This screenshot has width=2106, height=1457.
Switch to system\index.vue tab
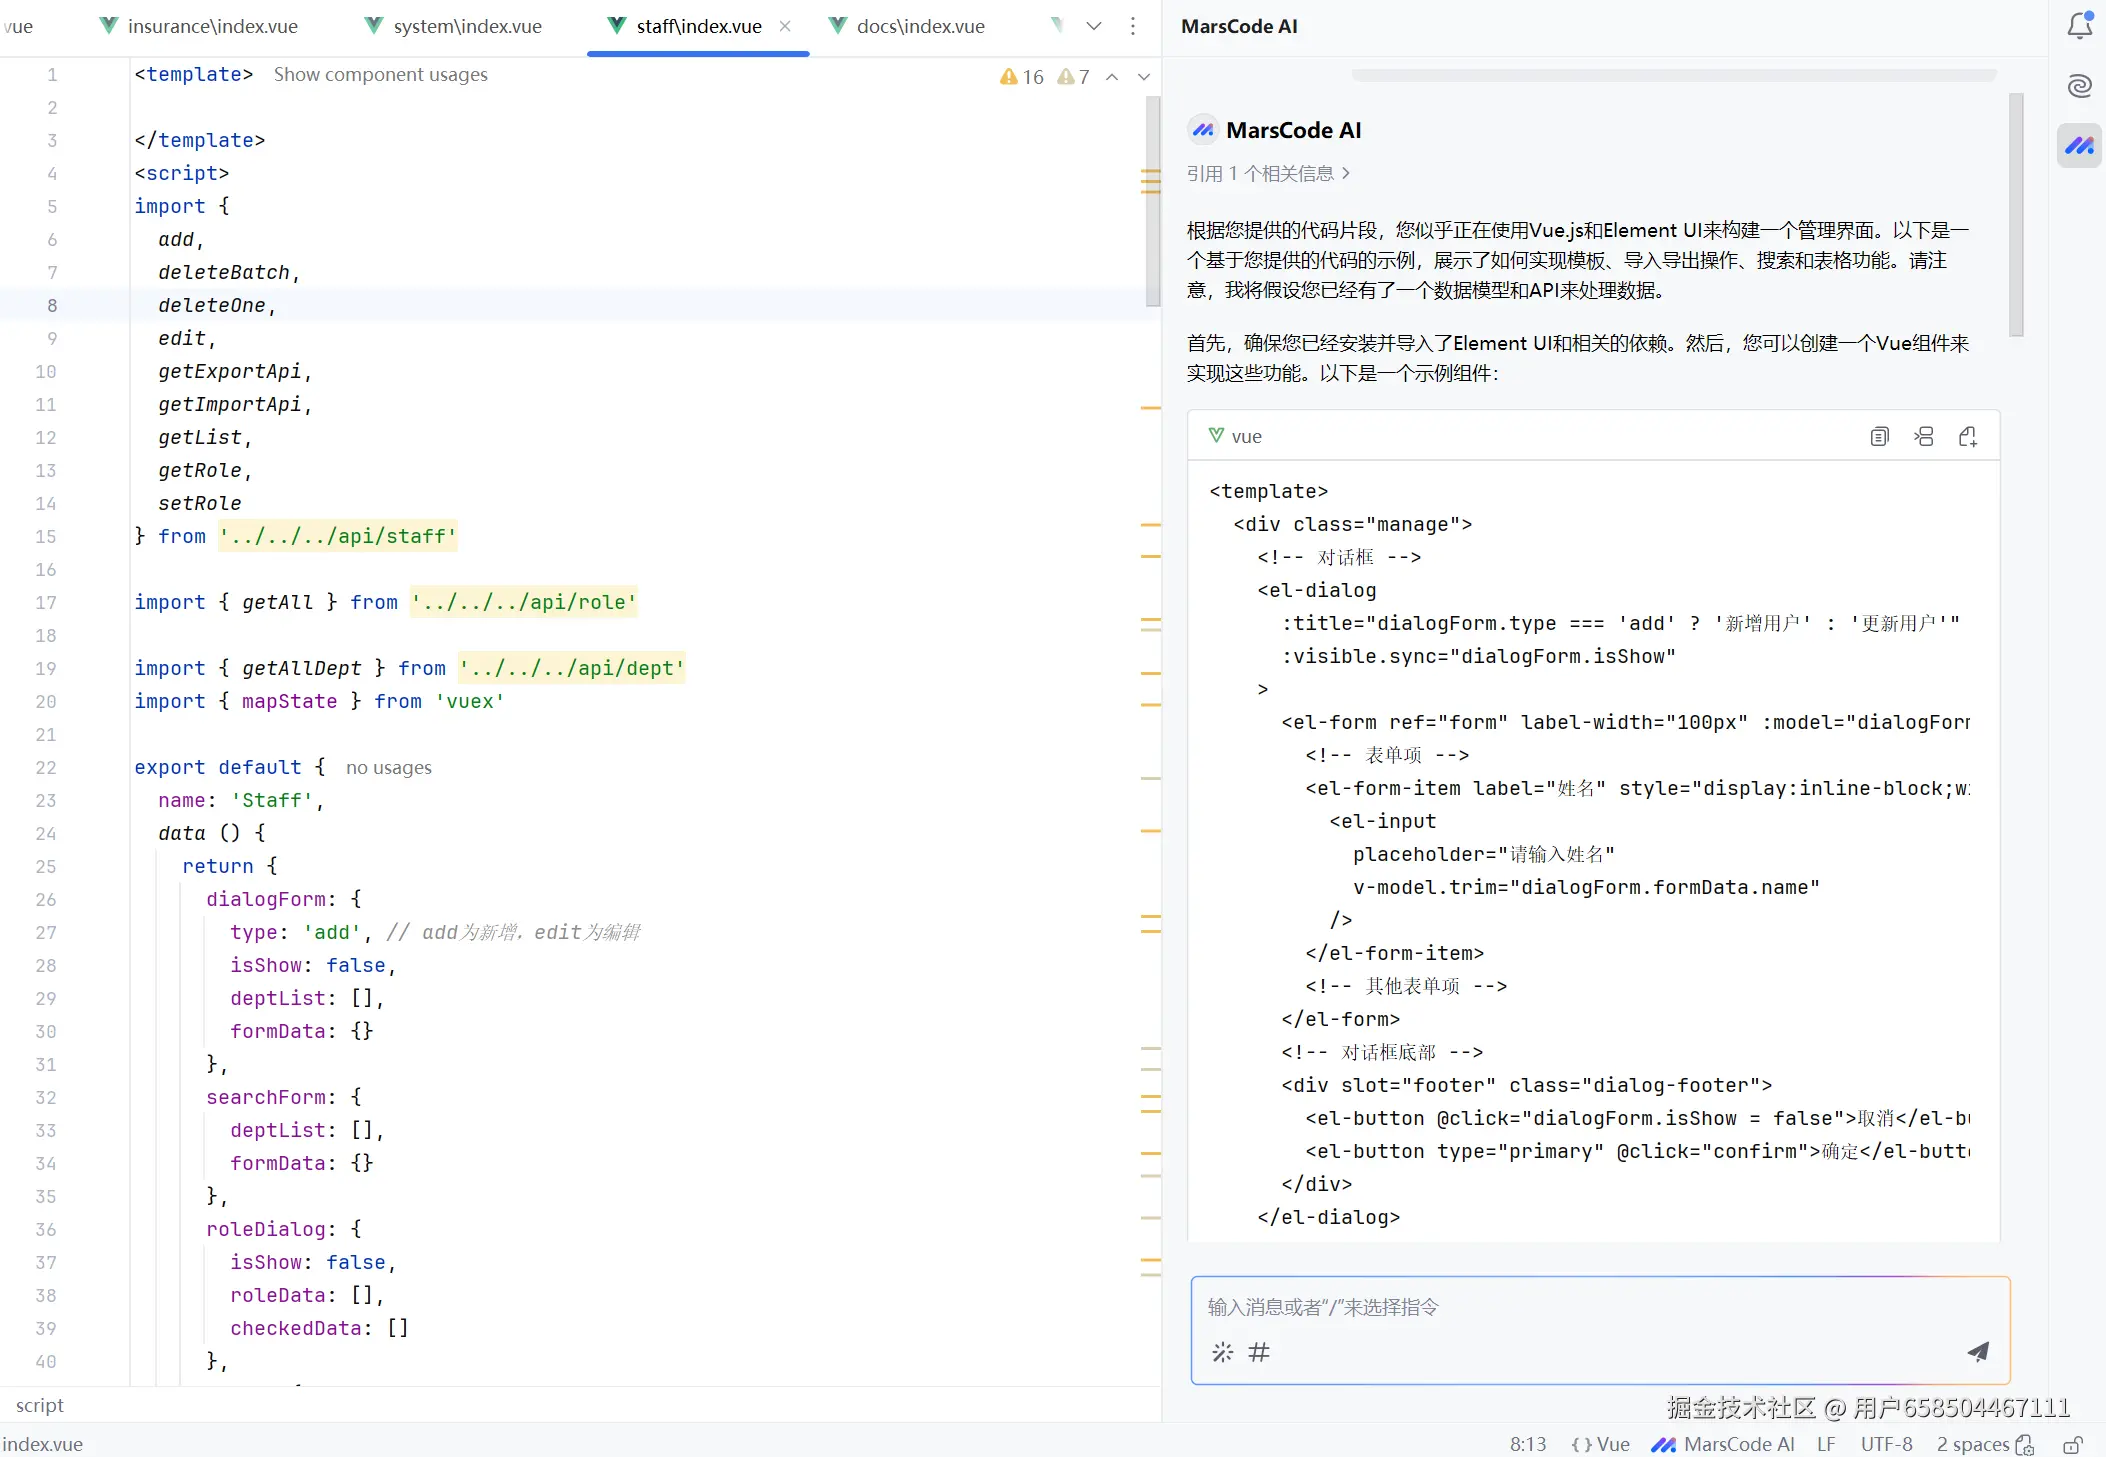click(466, 26)
